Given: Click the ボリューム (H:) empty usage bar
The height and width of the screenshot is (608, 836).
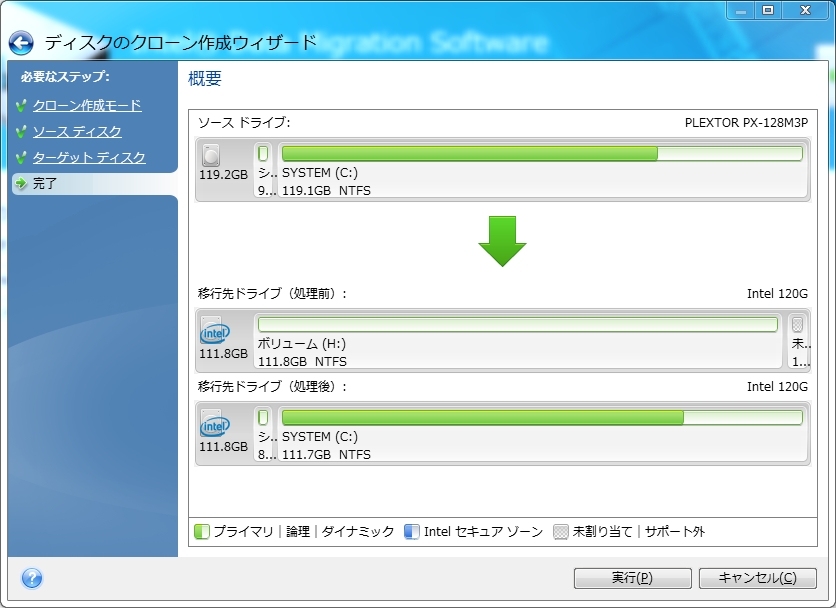Looking at the screenshot, I should coord(518,324).
